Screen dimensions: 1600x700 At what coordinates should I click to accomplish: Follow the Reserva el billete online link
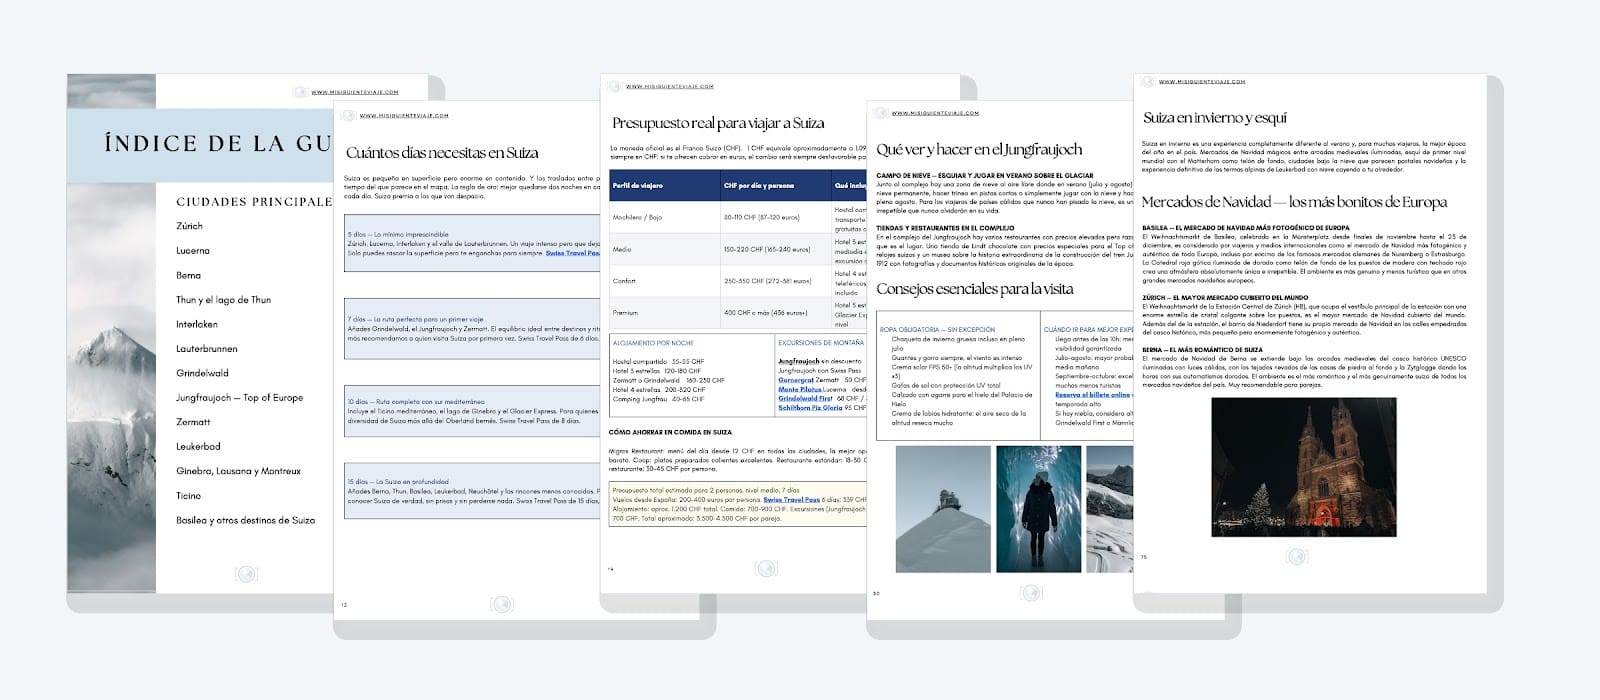click(x=1092, y=395)
